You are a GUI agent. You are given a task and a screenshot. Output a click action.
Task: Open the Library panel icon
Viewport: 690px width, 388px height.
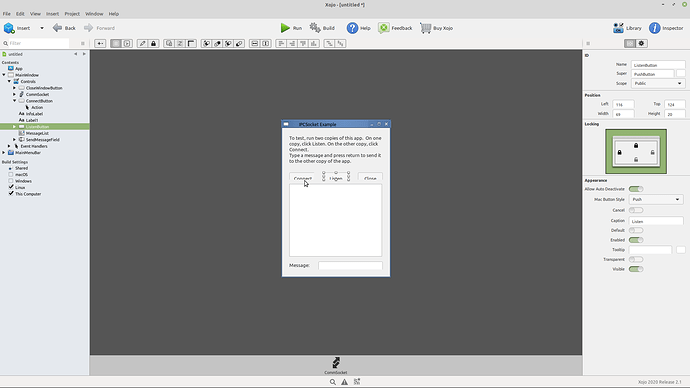click(x=618, y=28)
